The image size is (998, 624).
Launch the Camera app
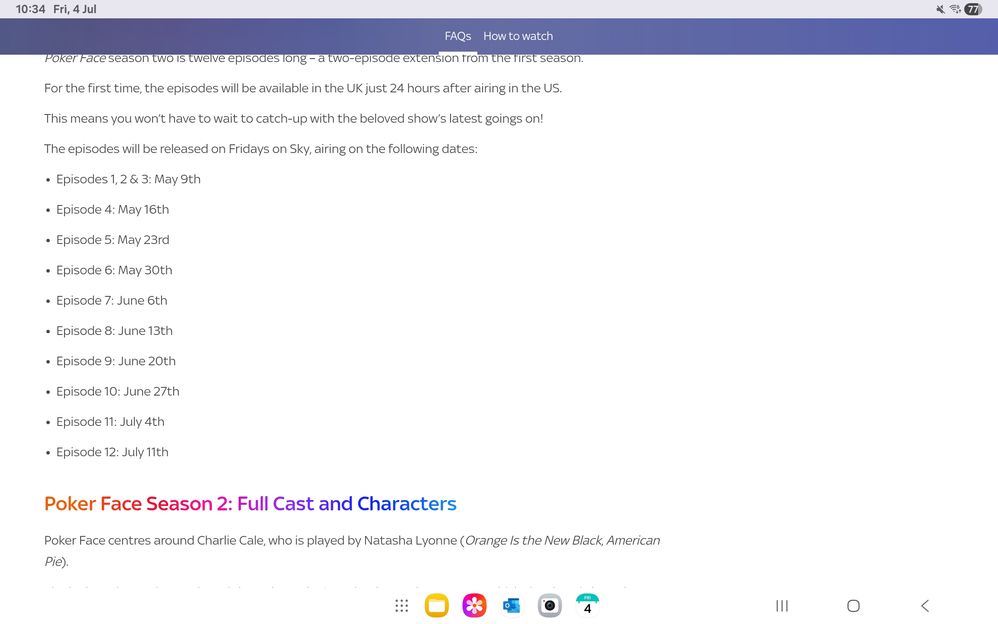(549, 606)
